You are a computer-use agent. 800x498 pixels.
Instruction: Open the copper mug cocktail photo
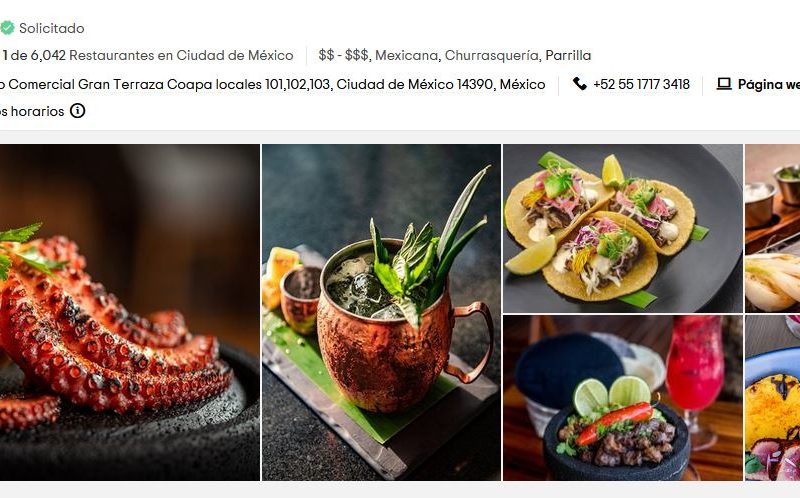coord(381,312)
